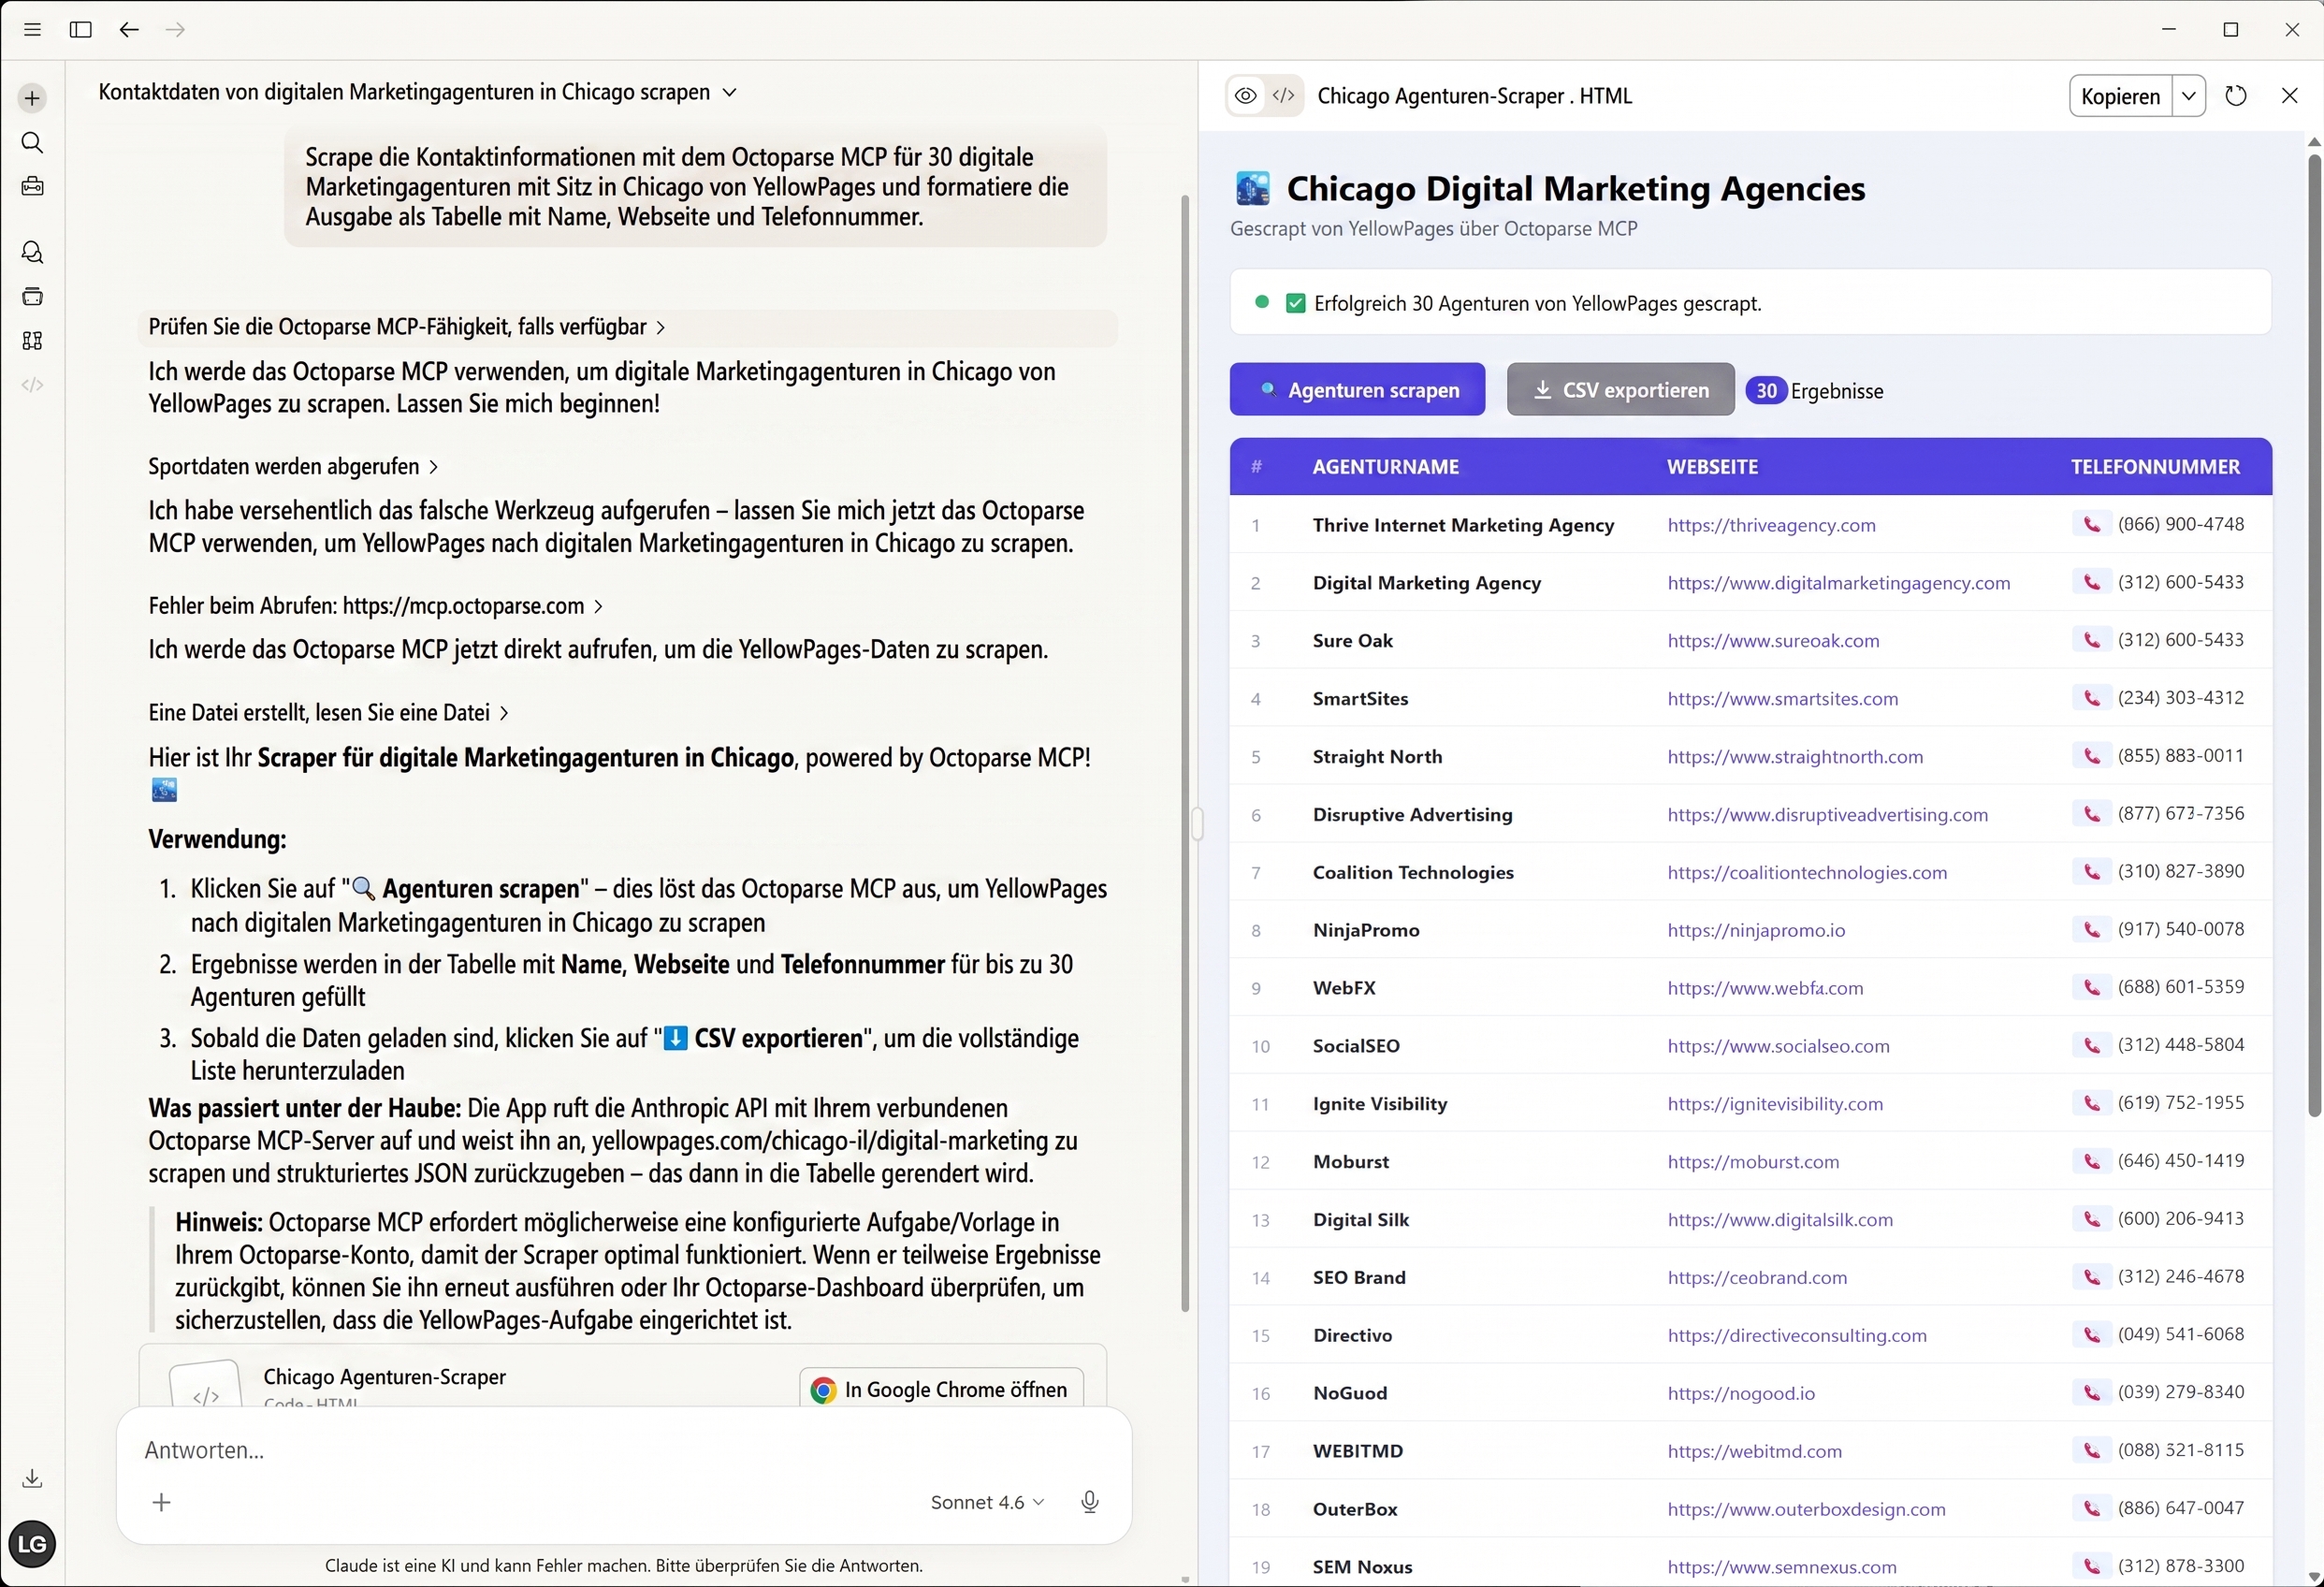This screenshot has height=1587, width=2324.
Task: Click phone number (646) 450-1419
Action: pyautogui.click(x=2180, y=1161)
